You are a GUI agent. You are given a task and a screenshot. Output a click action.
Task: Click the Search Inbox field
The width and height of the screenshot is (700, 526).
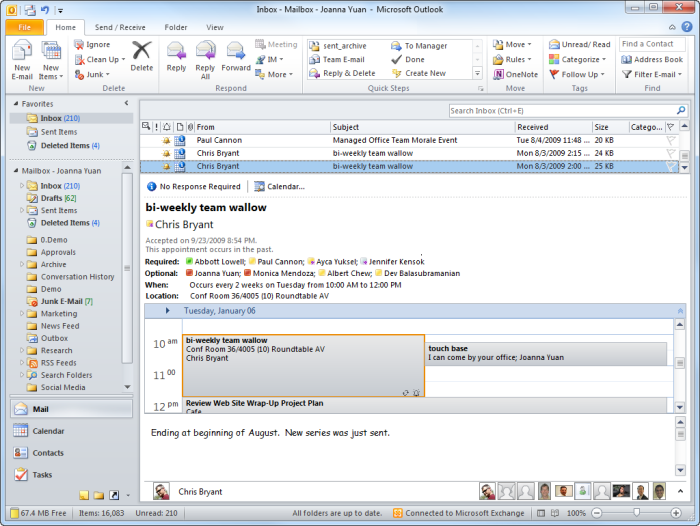tap(562, 111)
